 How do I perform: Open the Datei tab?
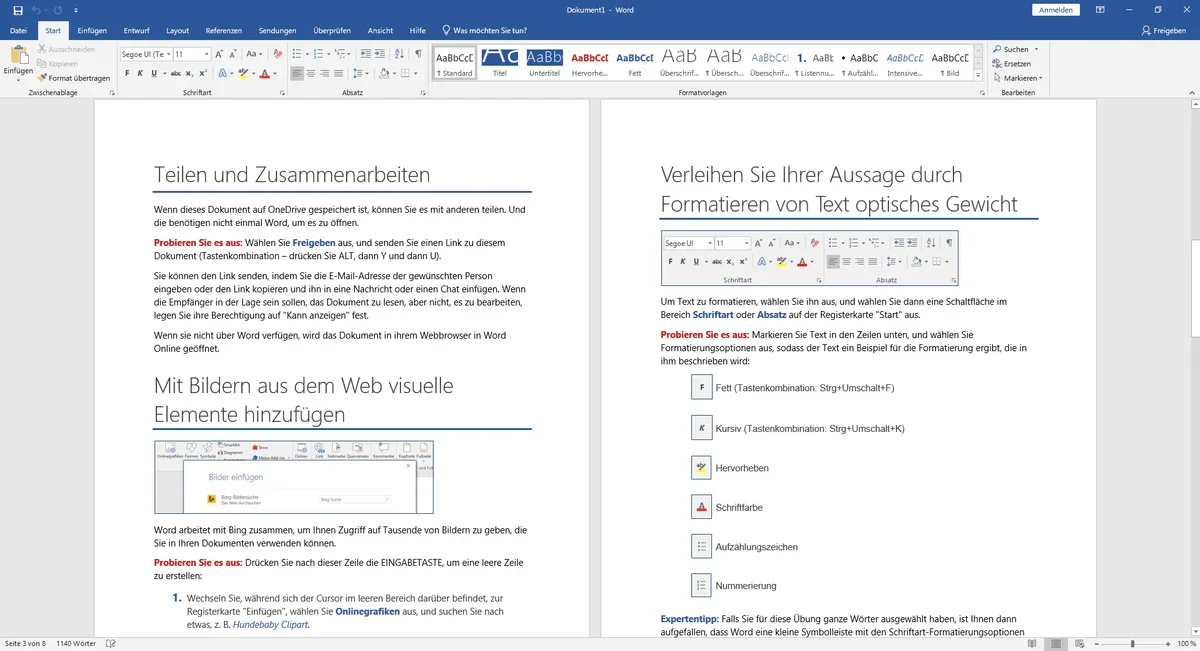[x=18, y=31]
